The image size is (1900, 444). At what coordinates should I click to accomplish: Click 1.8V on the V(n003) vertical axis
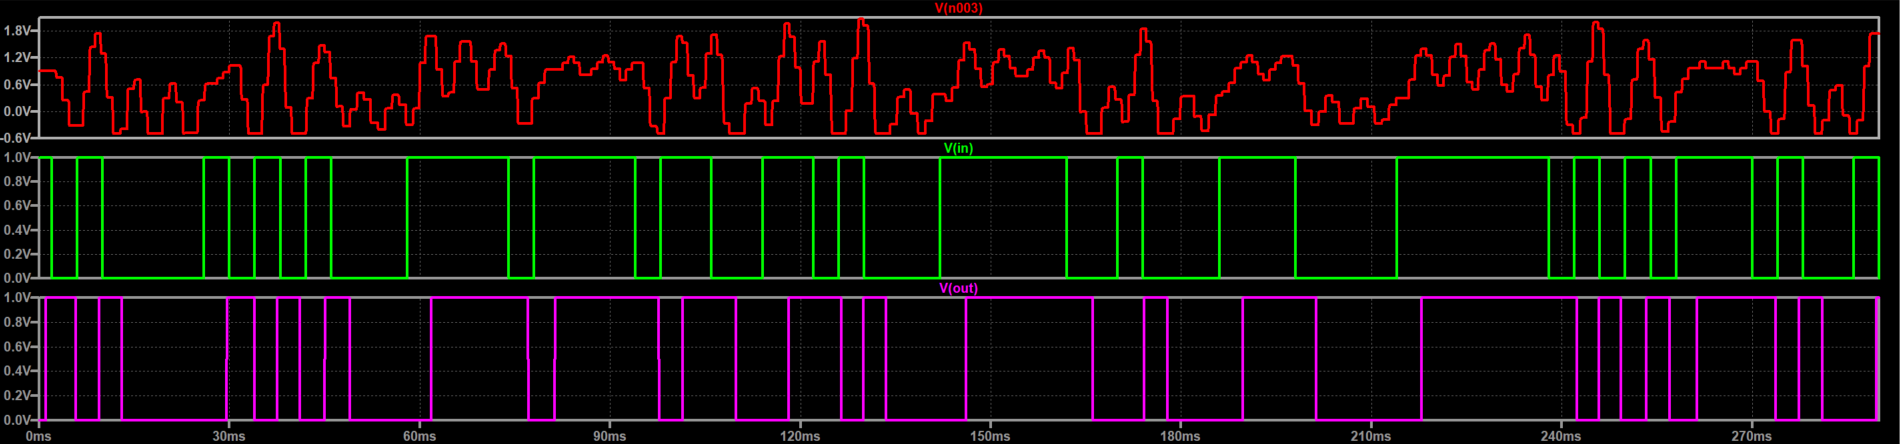18,31
